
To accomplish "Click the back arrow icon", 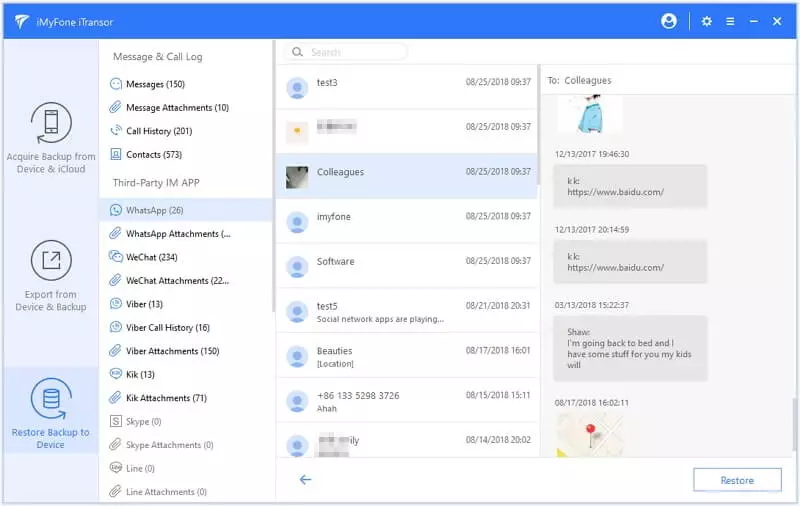I will [x=305, y=480].
